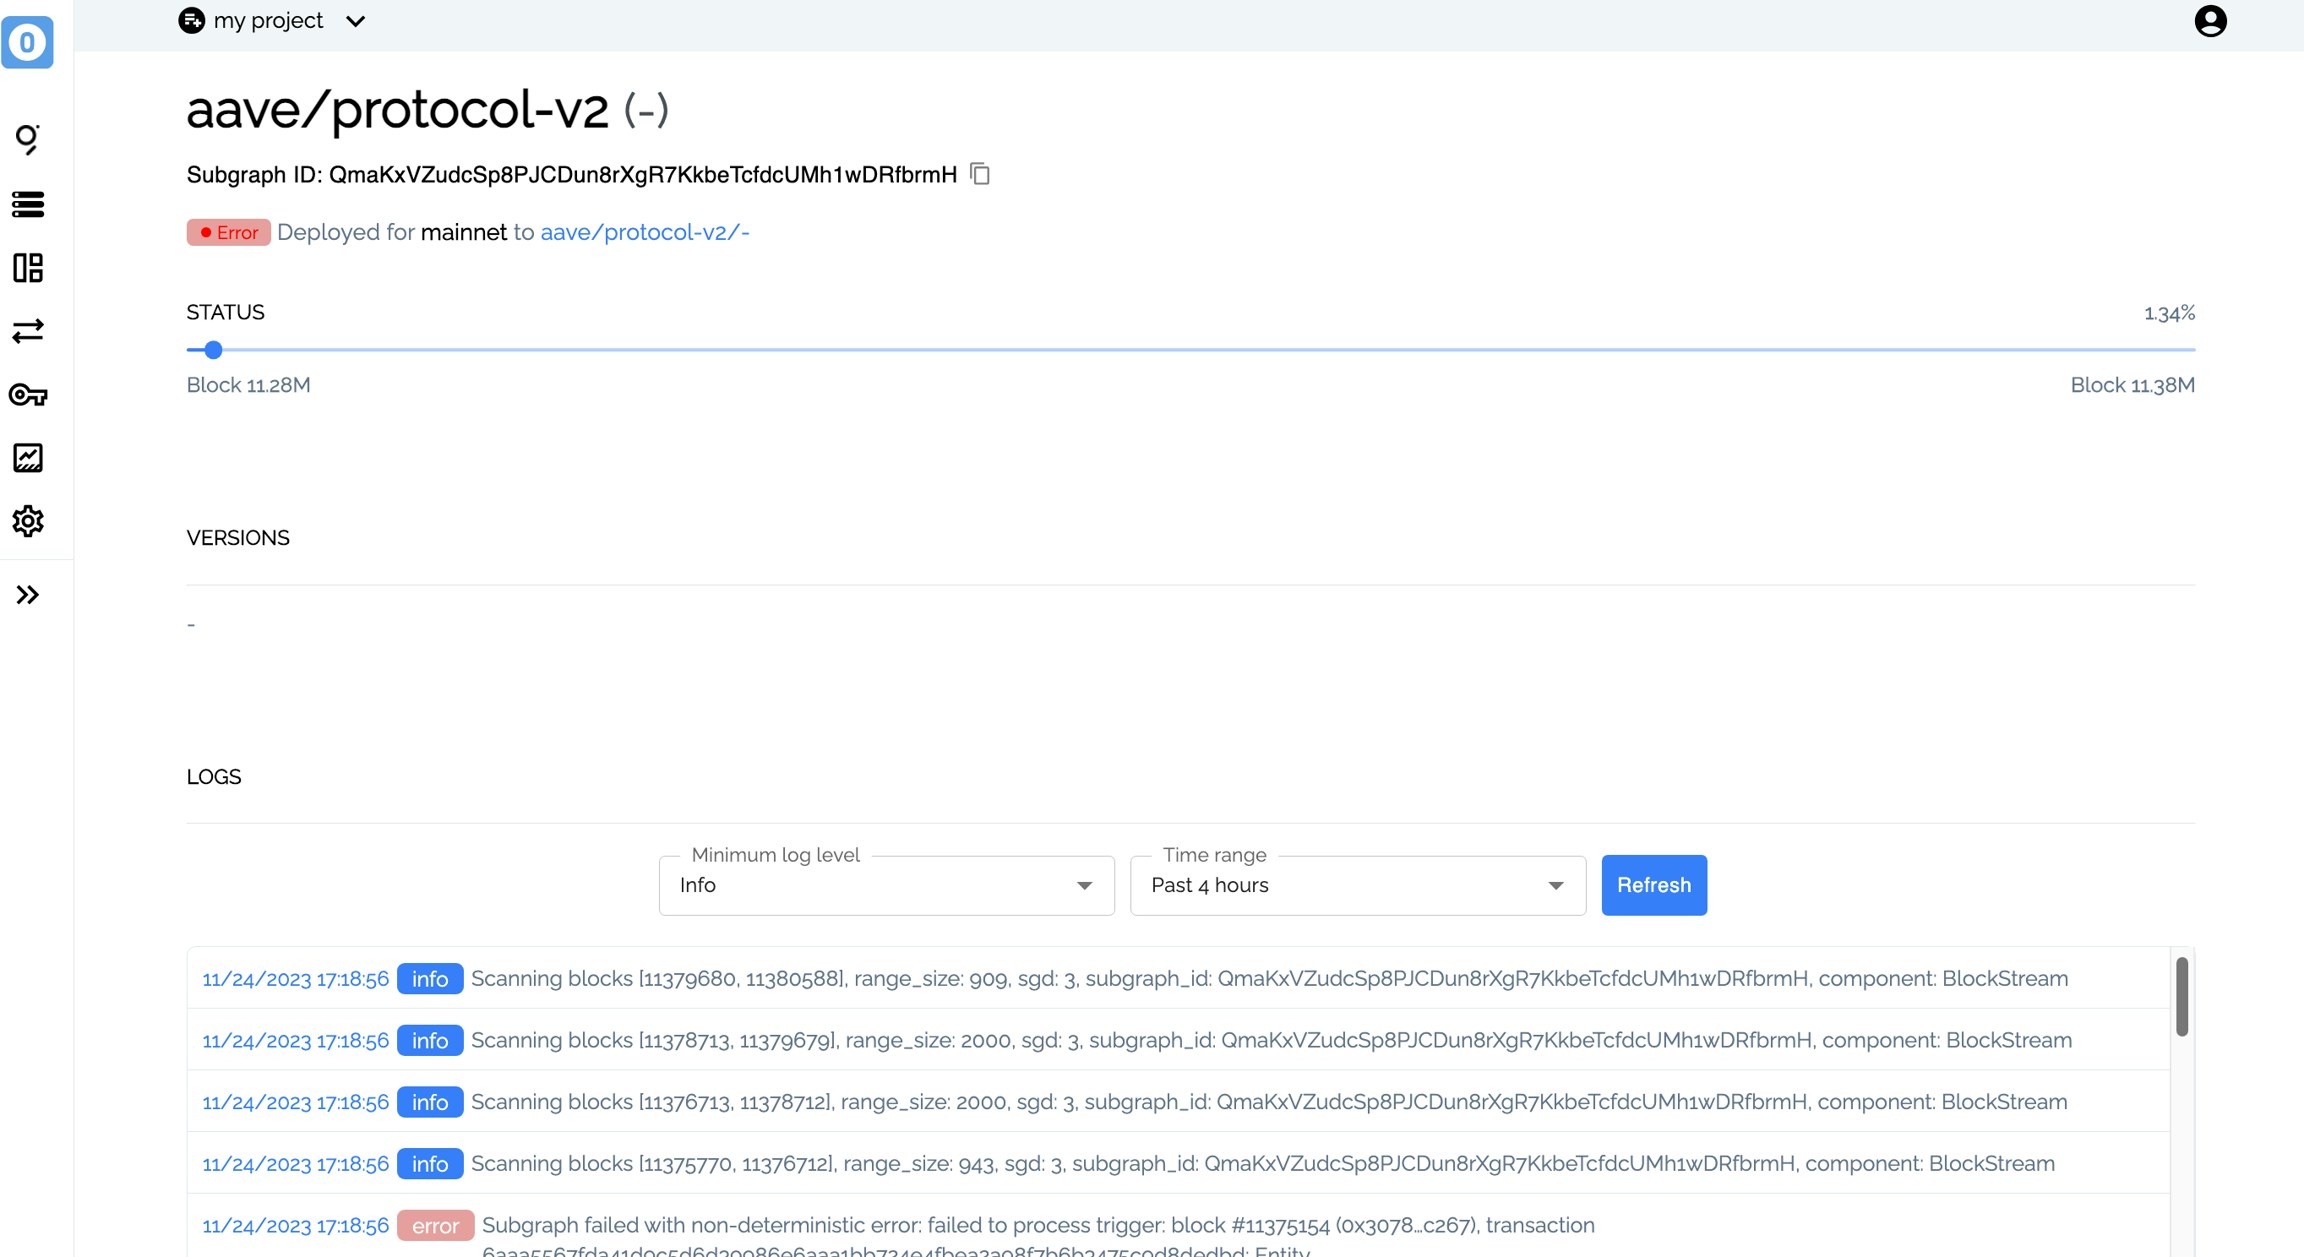Click the Block 11.28M start label
This screenshot has height=1257, width=2304.
[248, 385]
